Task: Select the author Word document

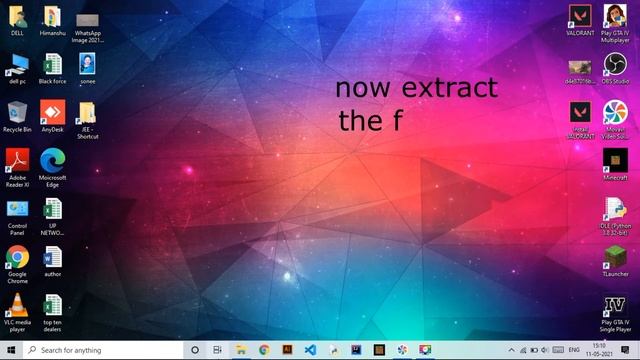Action: pos(52,262)
